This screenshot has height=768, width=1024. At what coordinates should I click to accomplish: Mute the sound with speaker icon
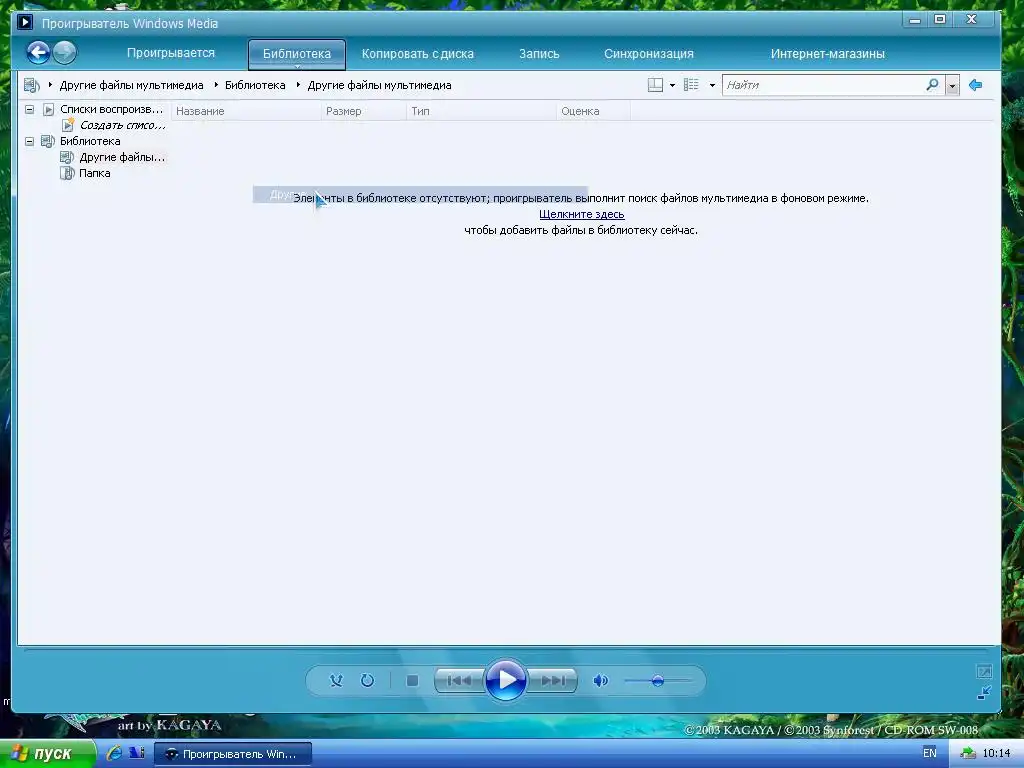[x=600, y=680]
